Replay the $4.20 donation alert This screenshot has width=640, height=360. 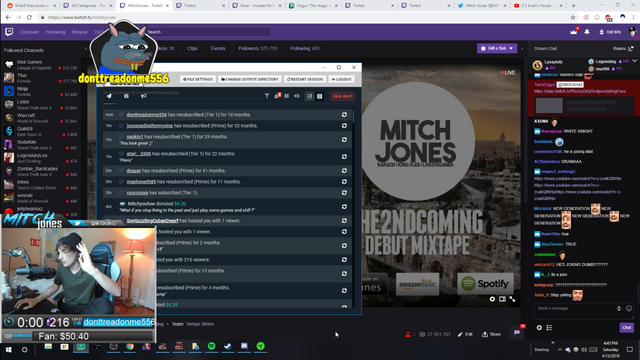tap(344, 207)
